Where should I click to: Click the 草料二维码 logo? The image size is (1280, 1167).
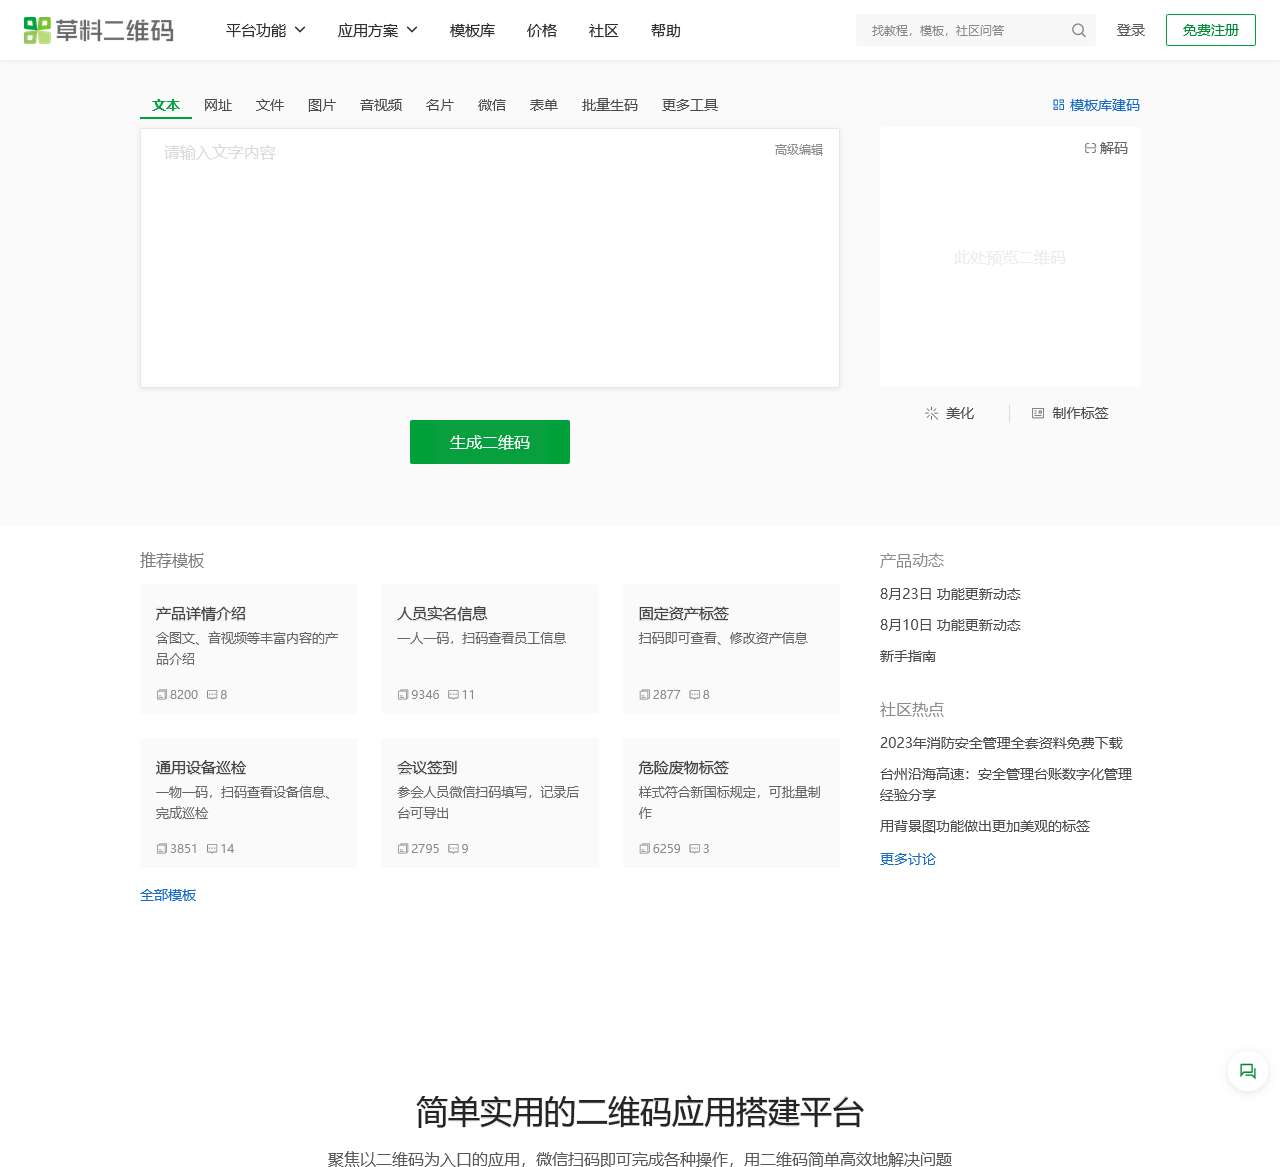click(x=98, y=30)
